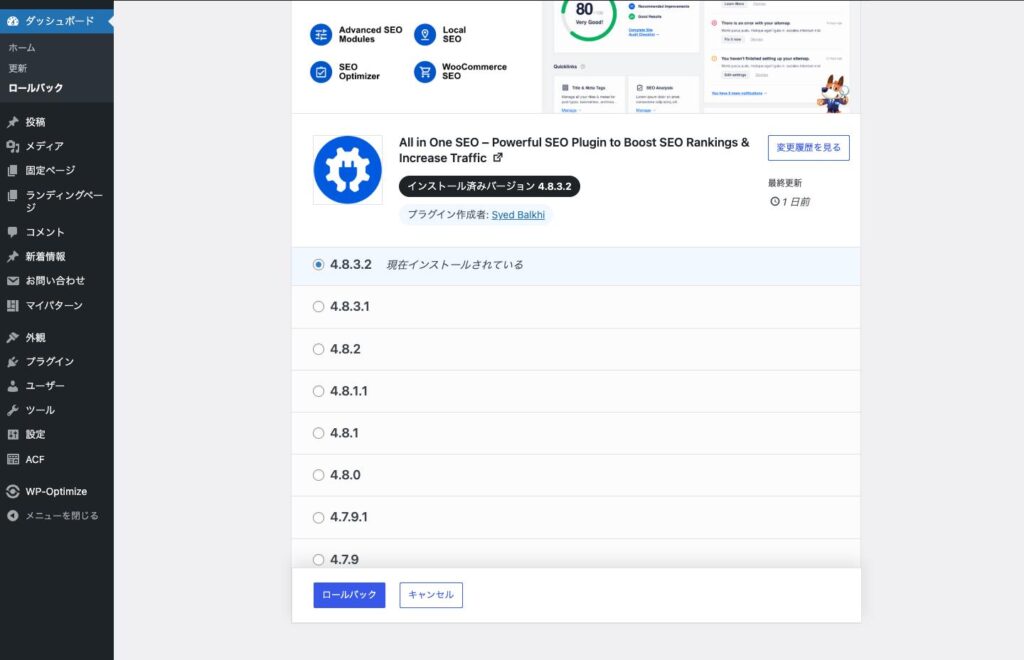Pick version 4.8.0 radio button
Image resolution: width=1024 pixels, height=660 pixels.
pos(318,475)
